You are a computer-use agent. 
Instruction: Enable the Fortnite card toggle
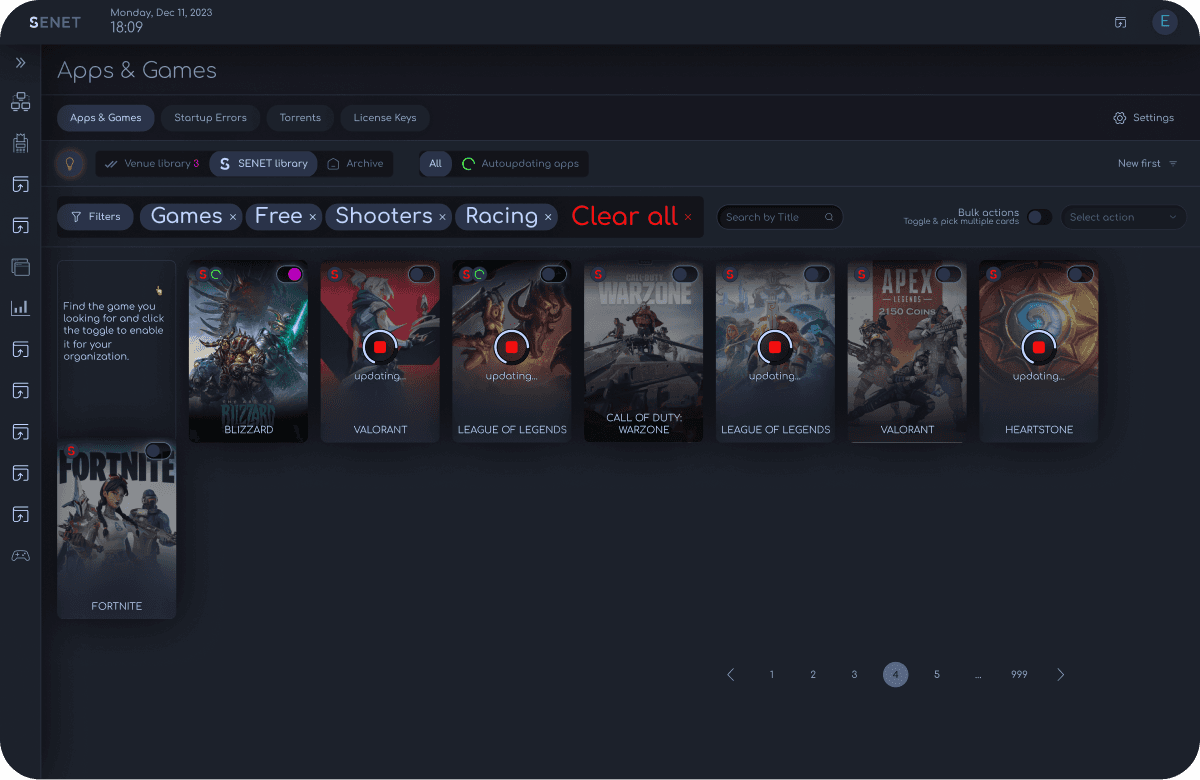(x=158, y=451)
